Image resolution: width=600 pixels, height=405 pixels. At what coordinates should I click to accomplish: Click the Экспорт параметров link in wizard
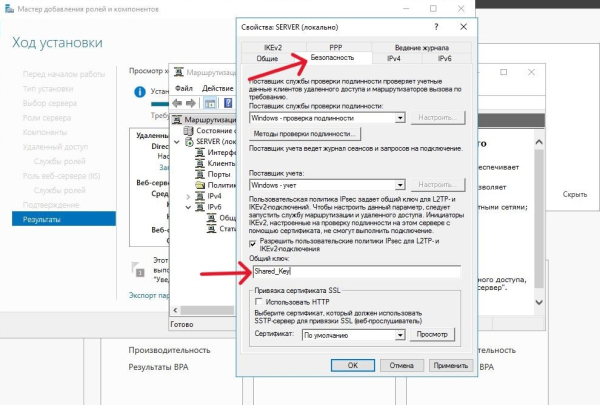(149, 296)
